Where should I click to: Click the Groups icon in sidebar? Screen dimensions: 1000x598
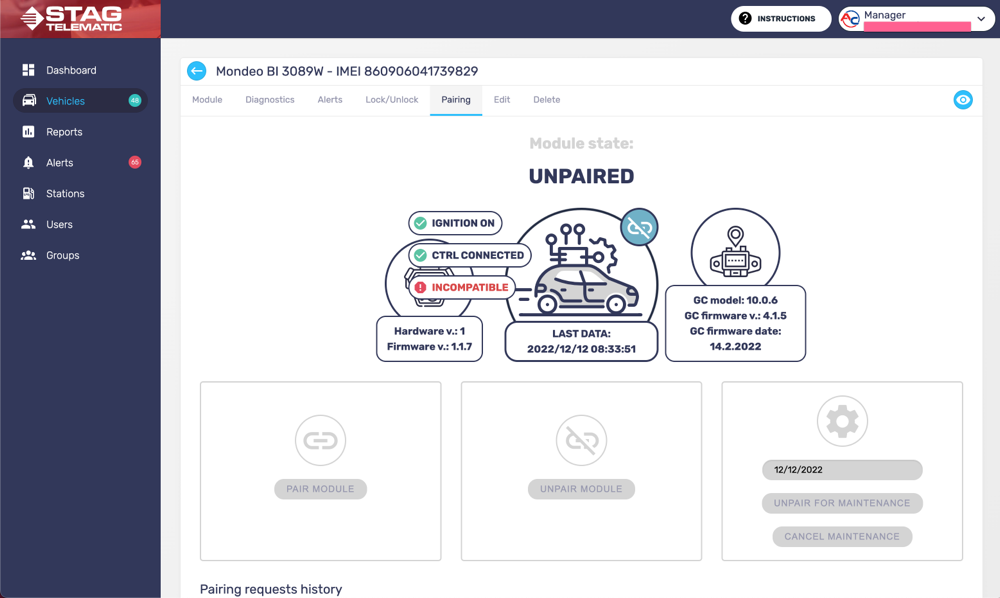(x=28, y=255)
